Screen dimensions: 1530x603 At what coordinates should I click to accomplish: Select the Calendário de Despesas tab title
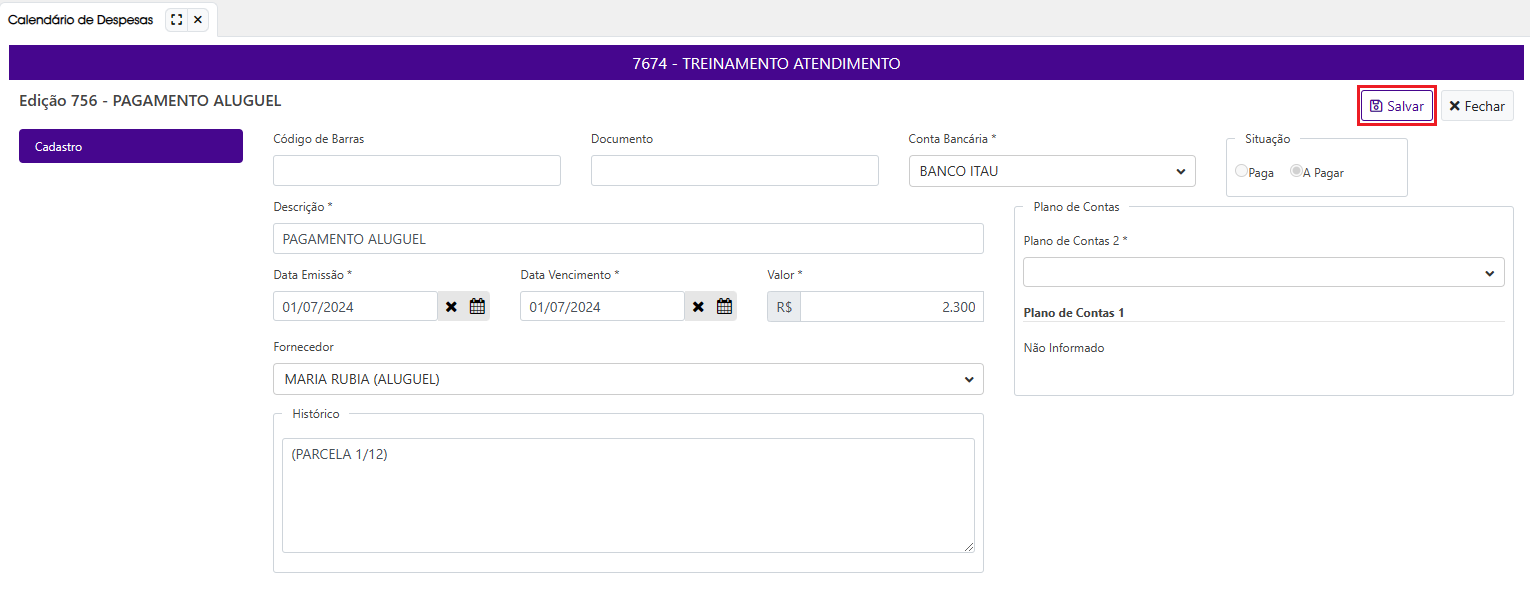pyautogui.click(x=81, y=19)
